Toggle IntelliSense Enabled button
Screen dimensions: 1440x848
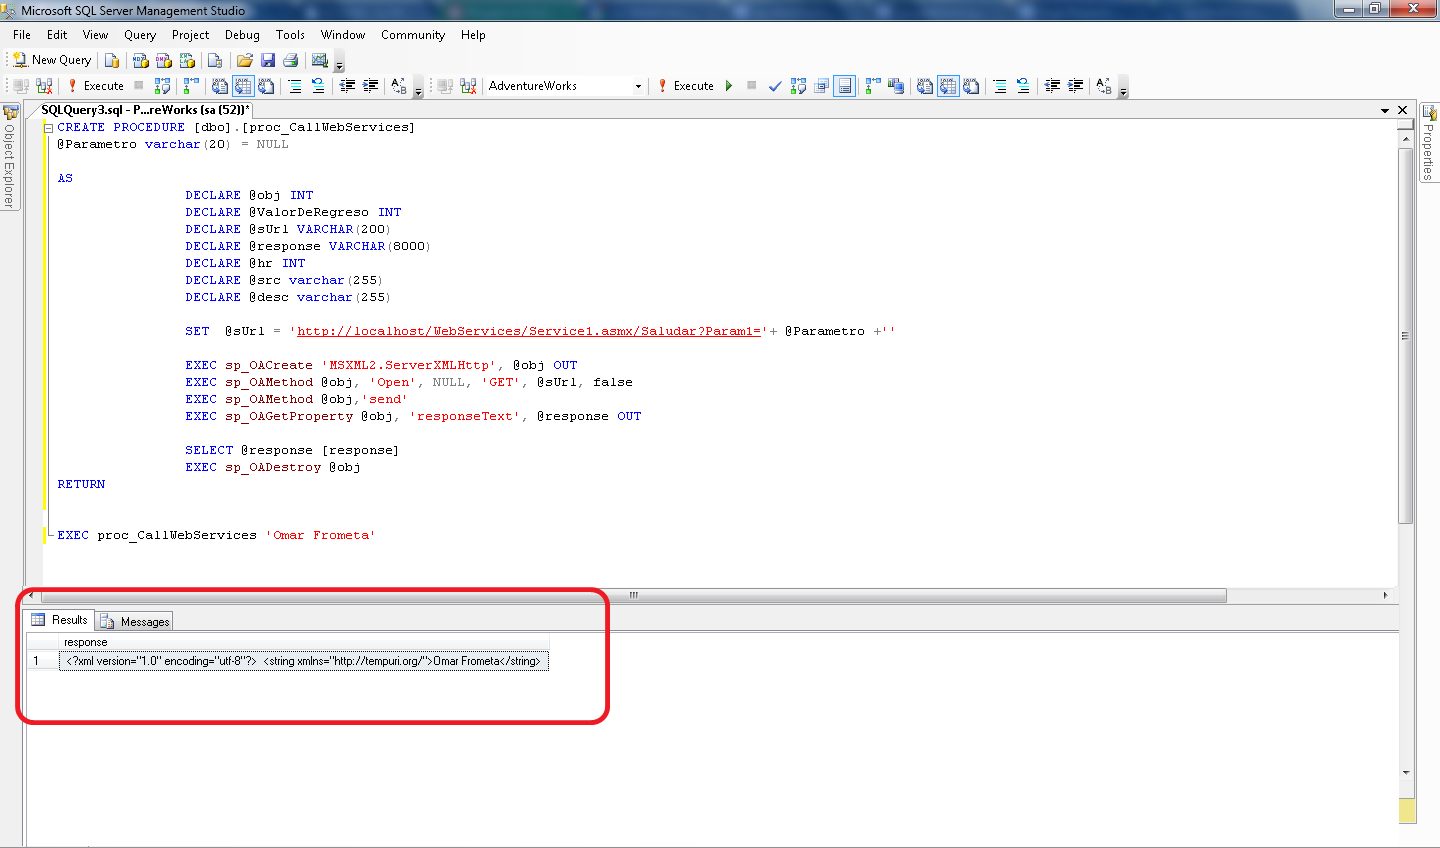845,86
